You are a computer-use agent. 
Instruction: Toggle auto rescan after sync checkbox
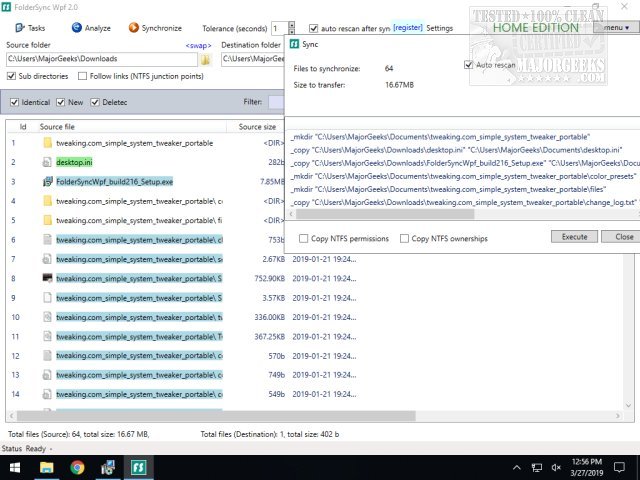coord(313,28)
